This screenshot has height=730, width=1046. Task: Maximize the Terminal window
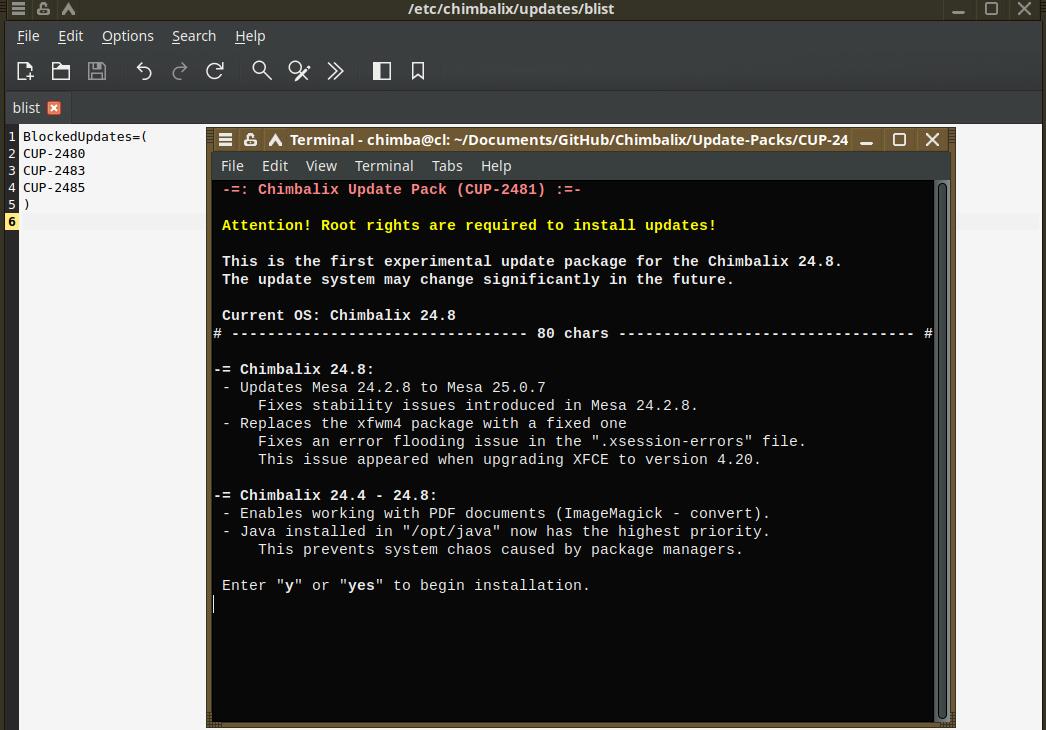[x=899, y=139]
